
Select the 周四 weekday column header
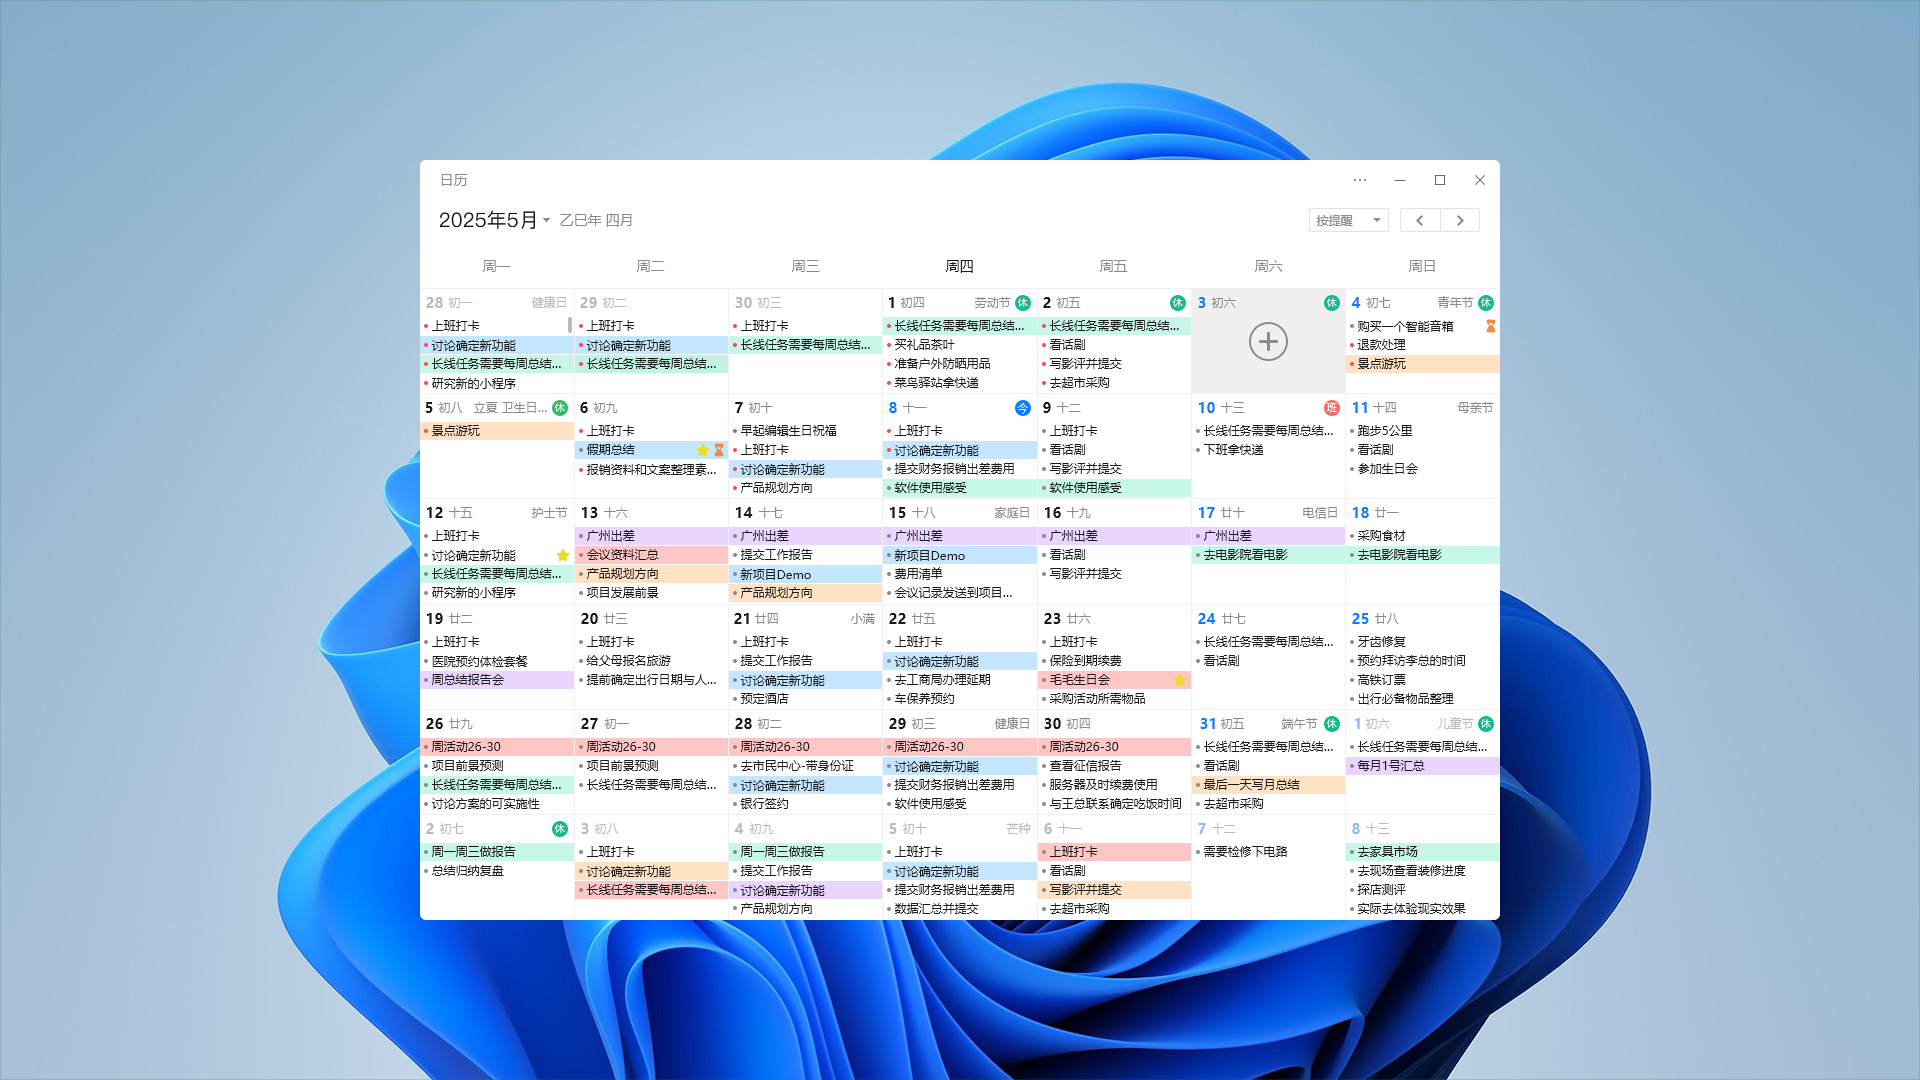[959, 266]
